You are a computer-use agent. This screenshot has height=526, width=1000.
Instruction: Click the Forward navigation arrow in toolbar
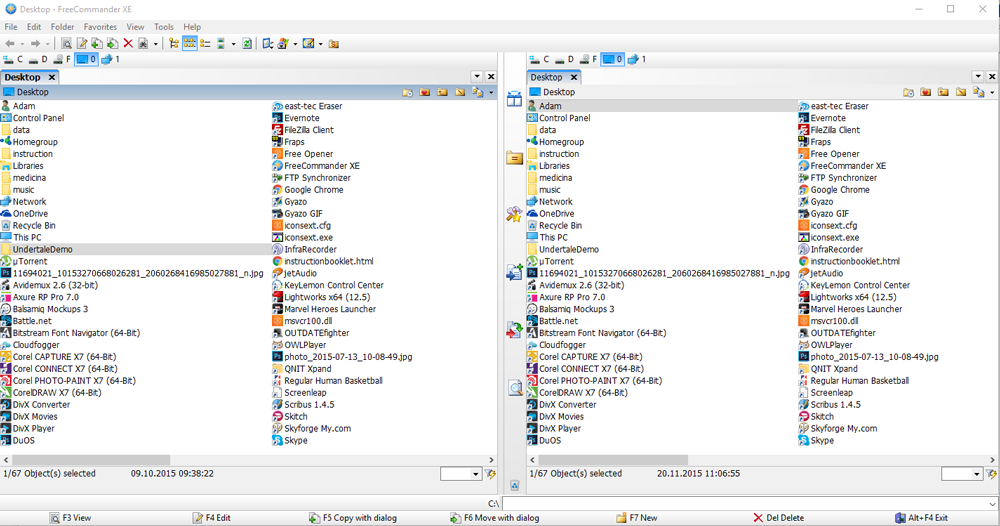pyautogui.click(x=35, y=43)
